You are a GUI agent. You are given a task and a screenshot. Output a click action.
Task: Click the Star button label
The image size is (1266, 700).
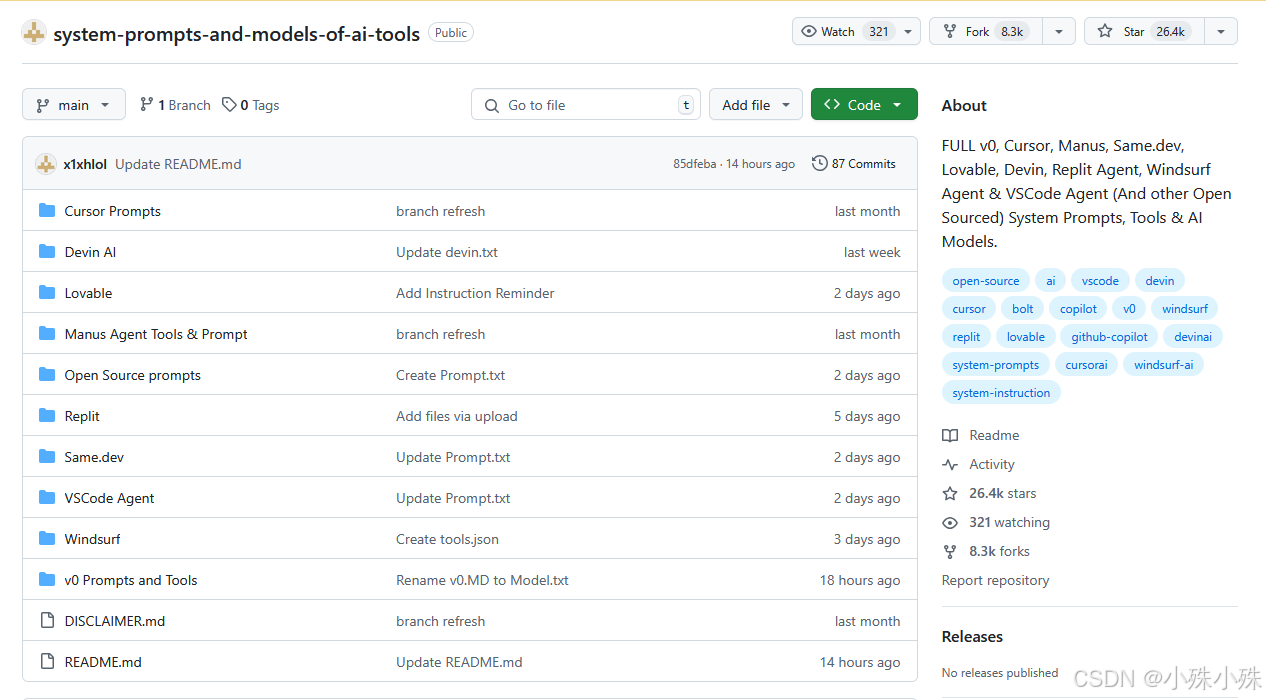[x=1134, y=31]
